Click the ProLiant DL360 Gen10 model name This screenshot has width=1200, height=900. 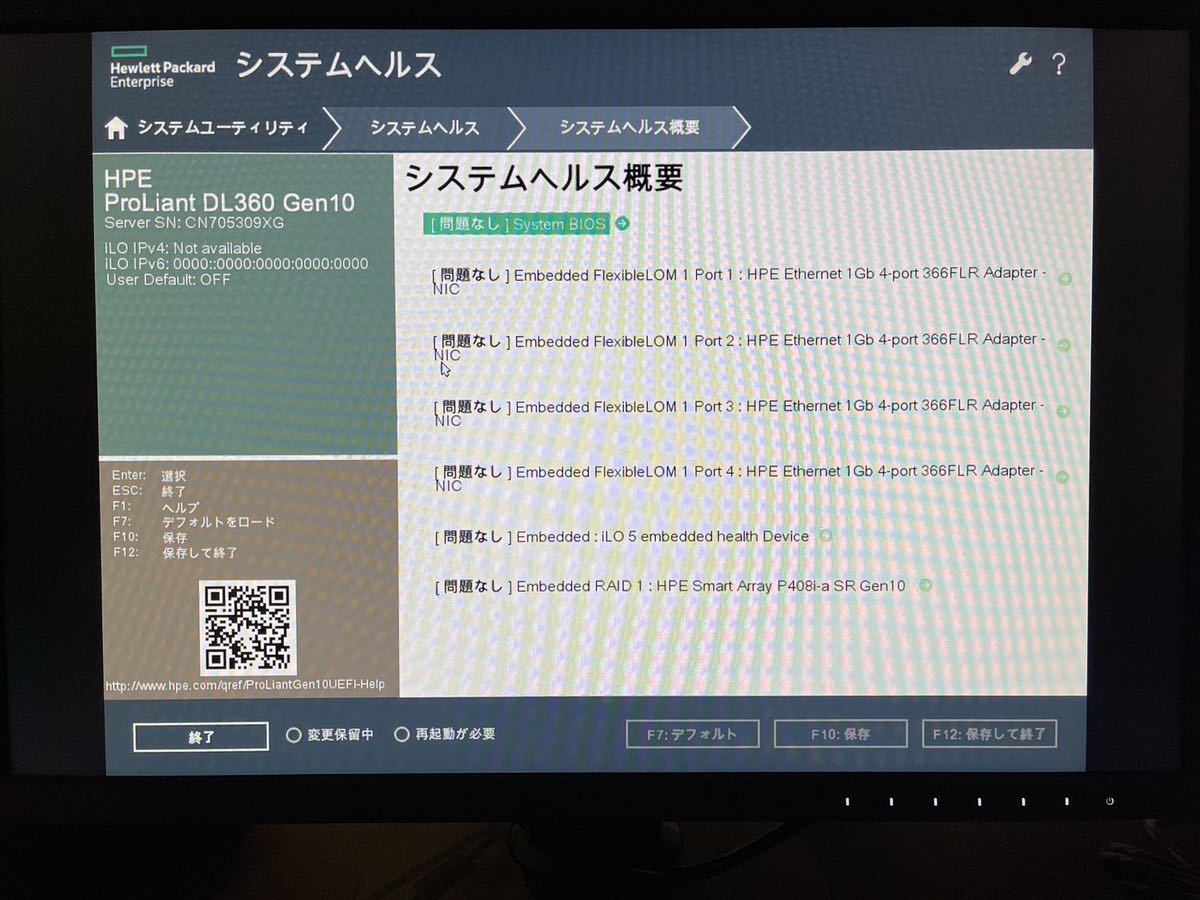pos(229,202)
